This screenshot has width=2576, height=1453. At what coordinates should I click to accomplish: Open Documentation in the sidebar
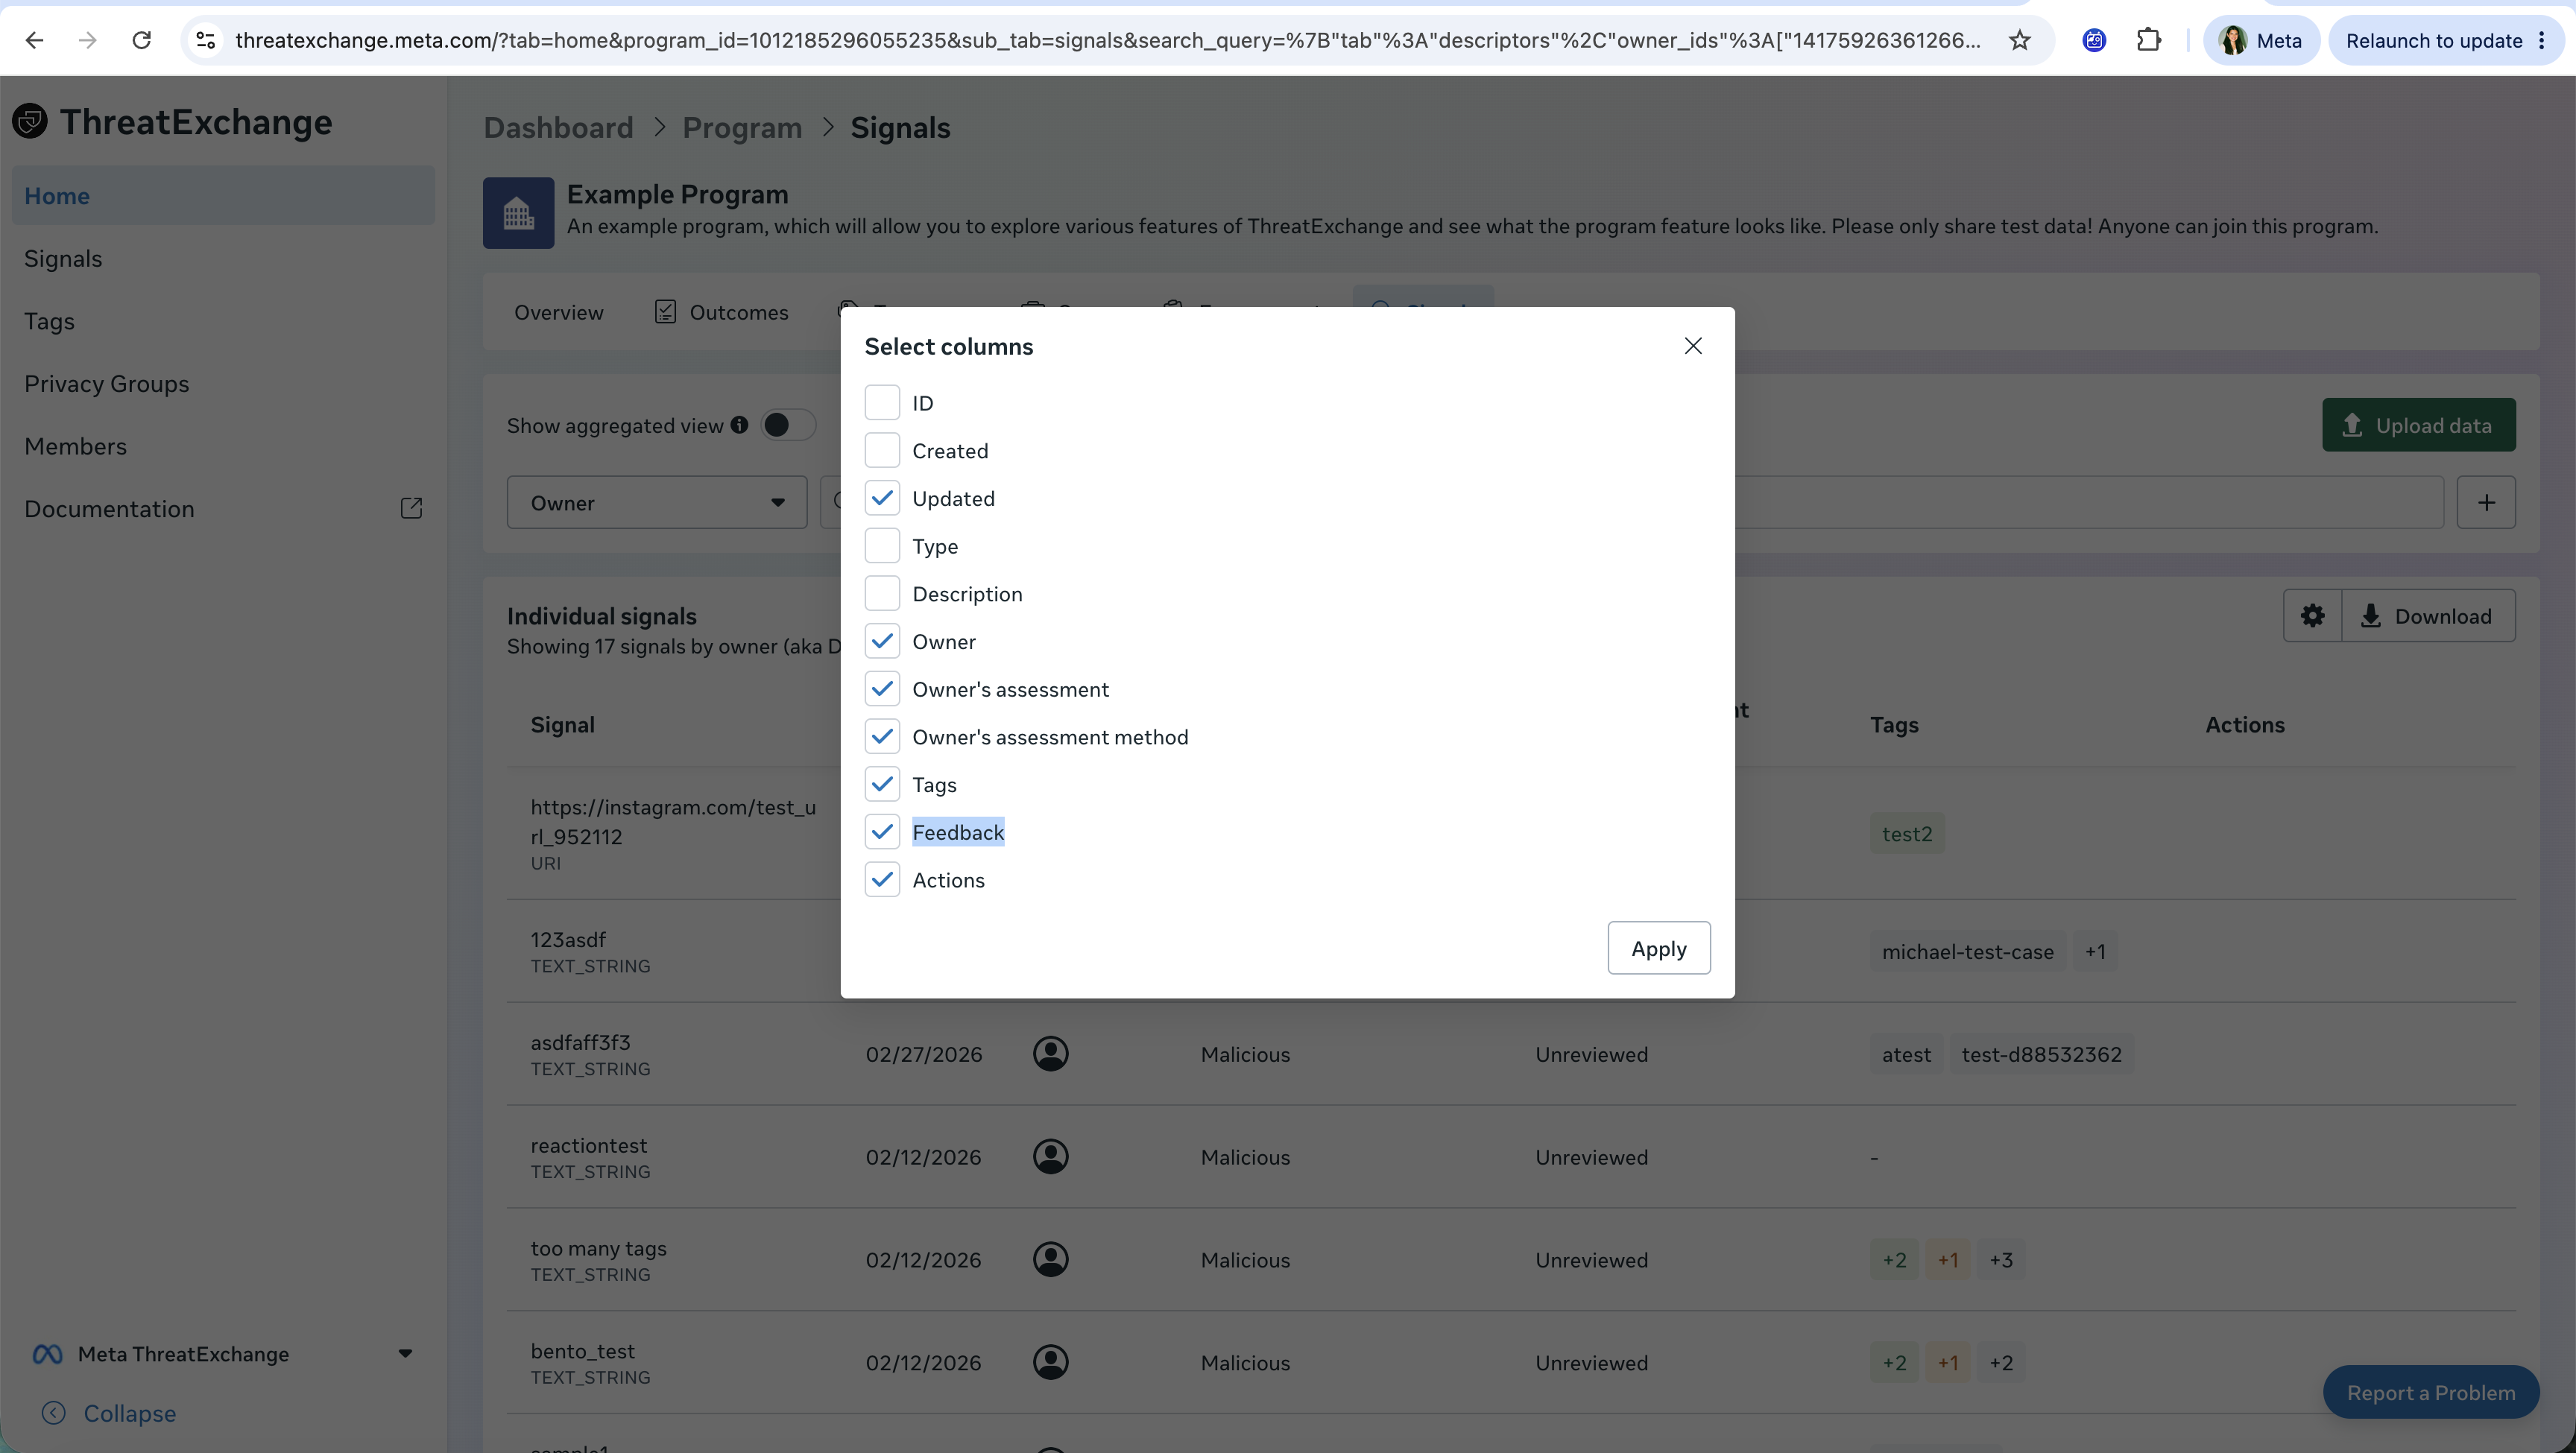point(223,509)
